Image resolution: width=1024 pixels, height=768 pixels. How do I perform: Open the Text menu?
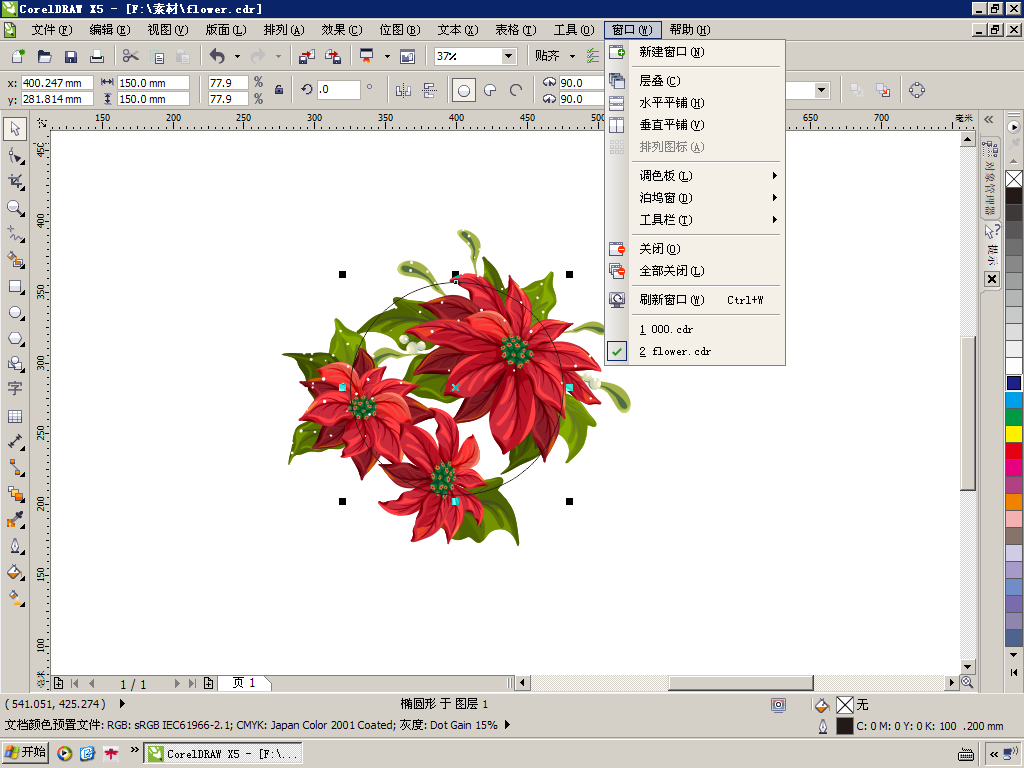pyautogui.click(x=458, y=30)
